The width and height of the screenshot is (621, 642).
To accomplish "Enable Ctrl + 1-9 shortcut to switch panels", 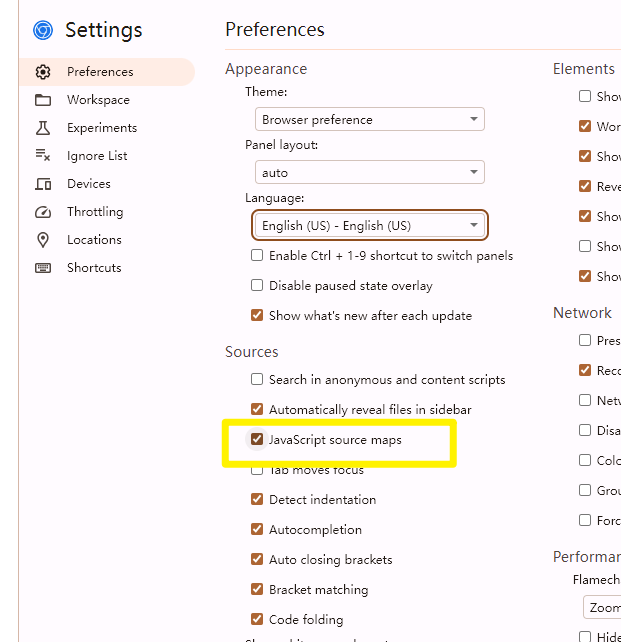I will click(257, 256).
